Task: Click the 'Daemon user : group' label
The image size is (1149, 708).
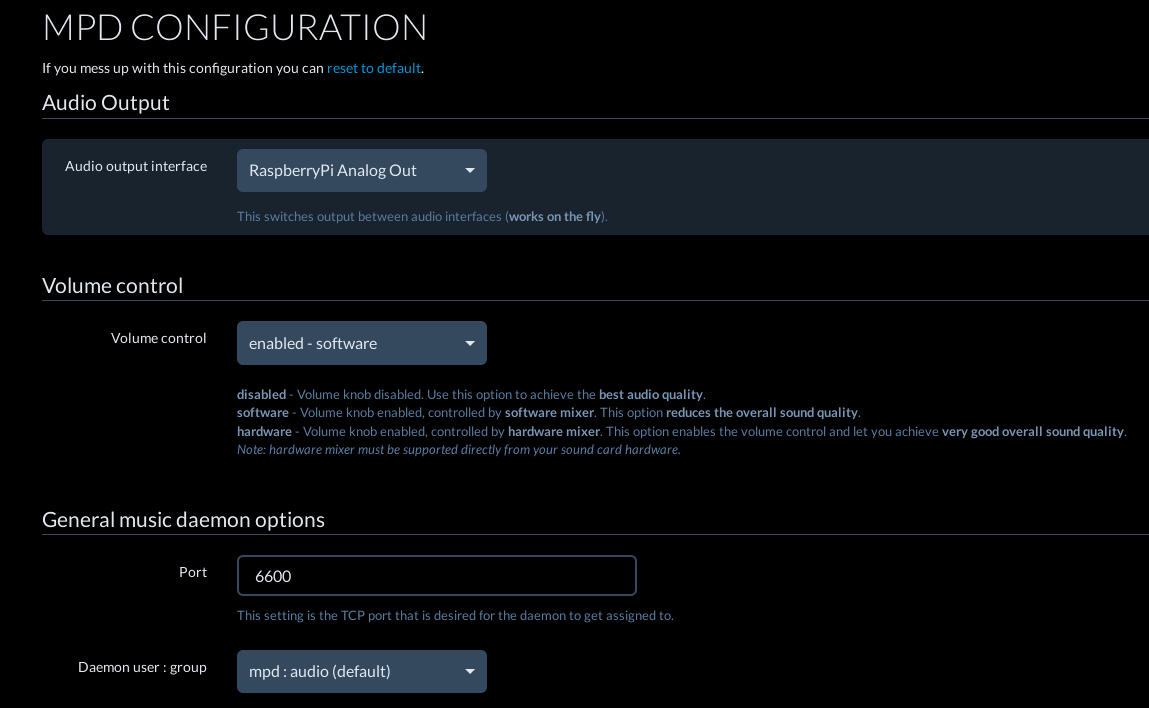Action: click(142, 667)
